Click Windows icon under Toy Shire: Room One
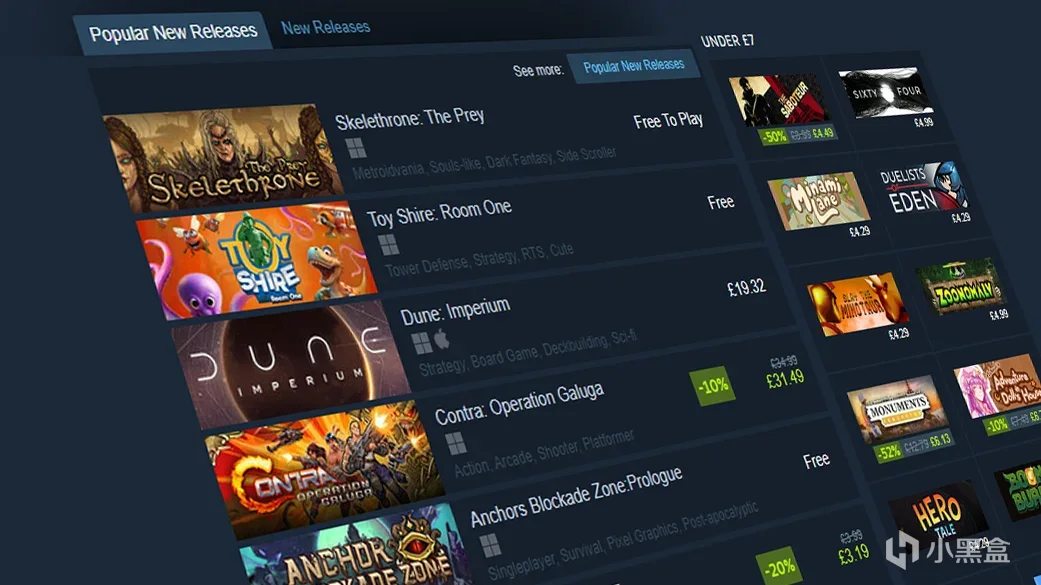 click(389, 244)
